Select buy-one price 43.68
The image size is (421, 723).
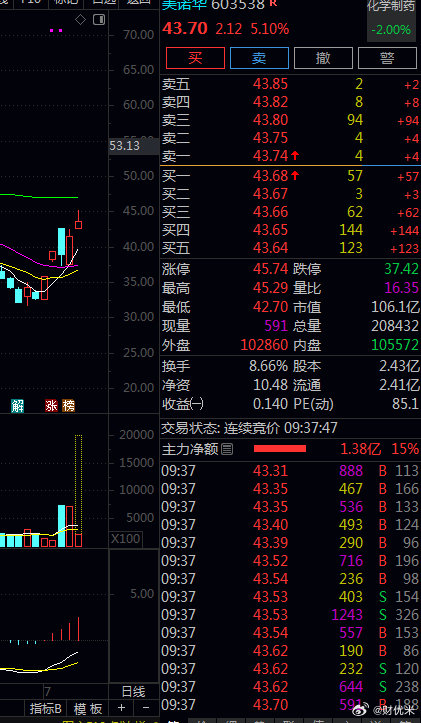(x=270, y=176)
